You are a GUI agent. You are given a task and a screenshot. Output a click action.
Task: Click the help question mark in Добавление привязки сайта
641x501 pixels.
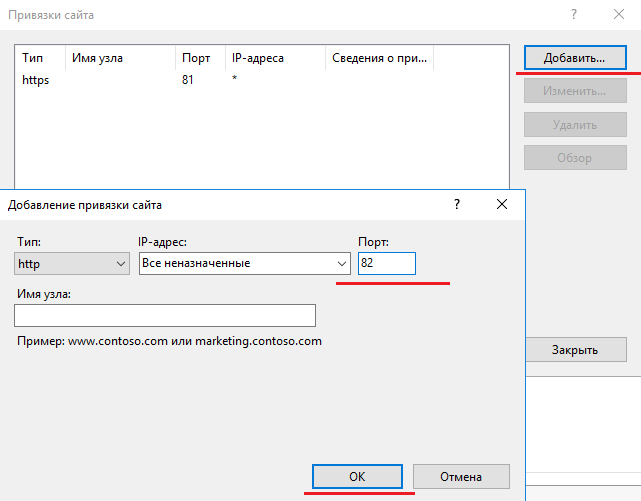pyautogui.click(x=457, y=204)
